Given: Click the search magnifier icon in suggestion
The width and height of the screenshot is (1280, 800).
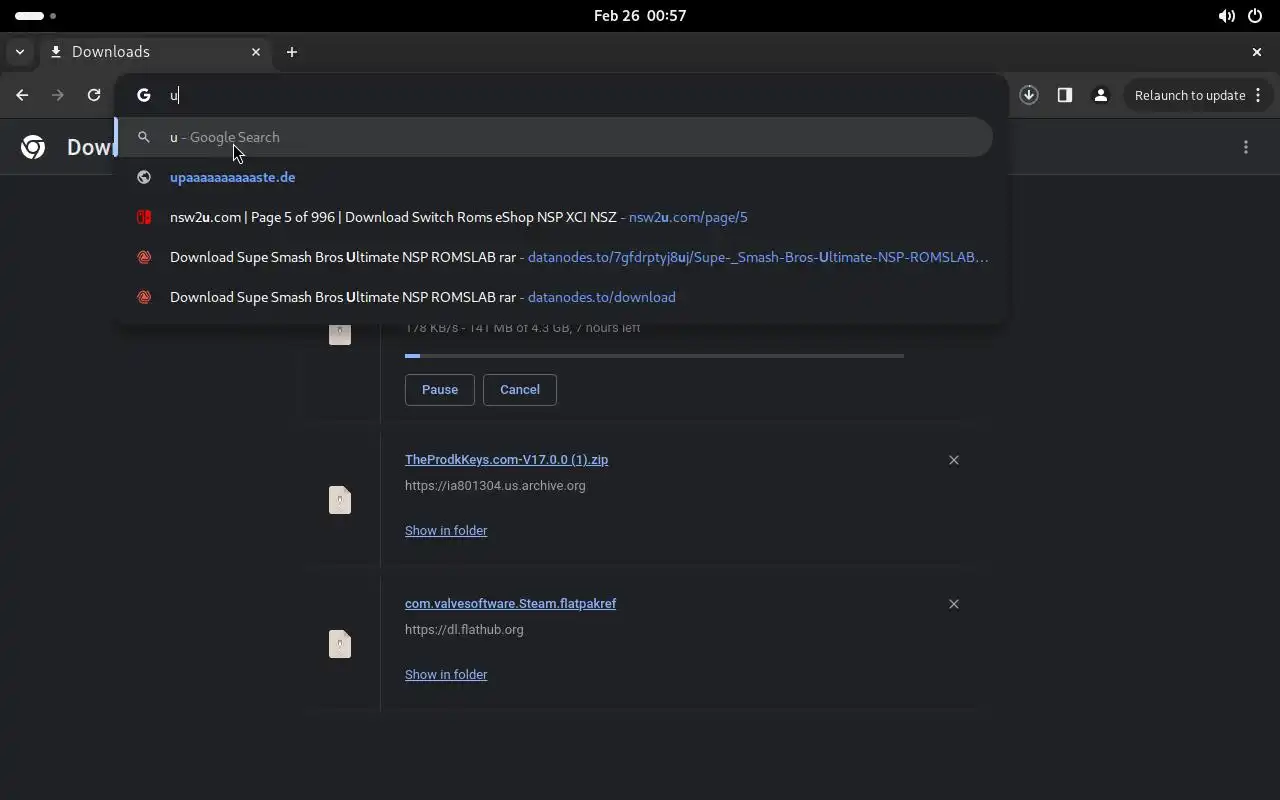Looking at the screenshot, I should pyautogui.click(x=144, y=137).
